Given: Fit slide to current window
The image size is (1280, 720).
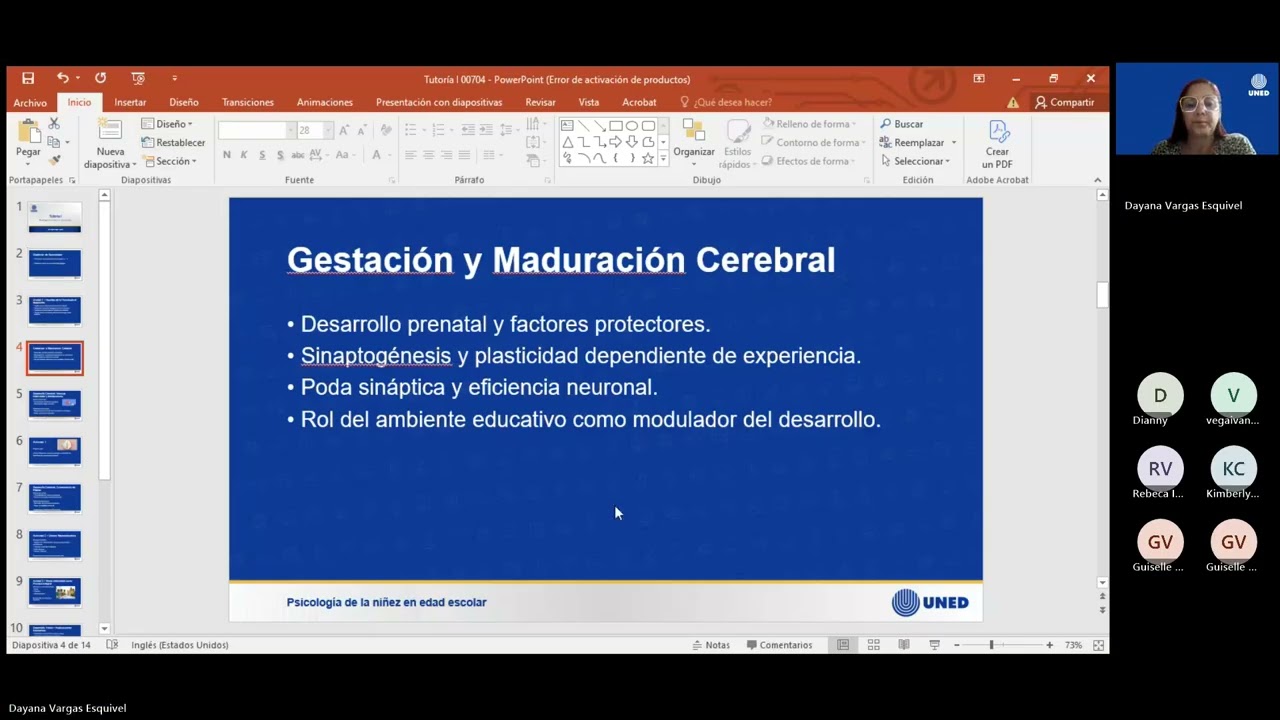Looking at the screenshot, I should [1099, 645].
